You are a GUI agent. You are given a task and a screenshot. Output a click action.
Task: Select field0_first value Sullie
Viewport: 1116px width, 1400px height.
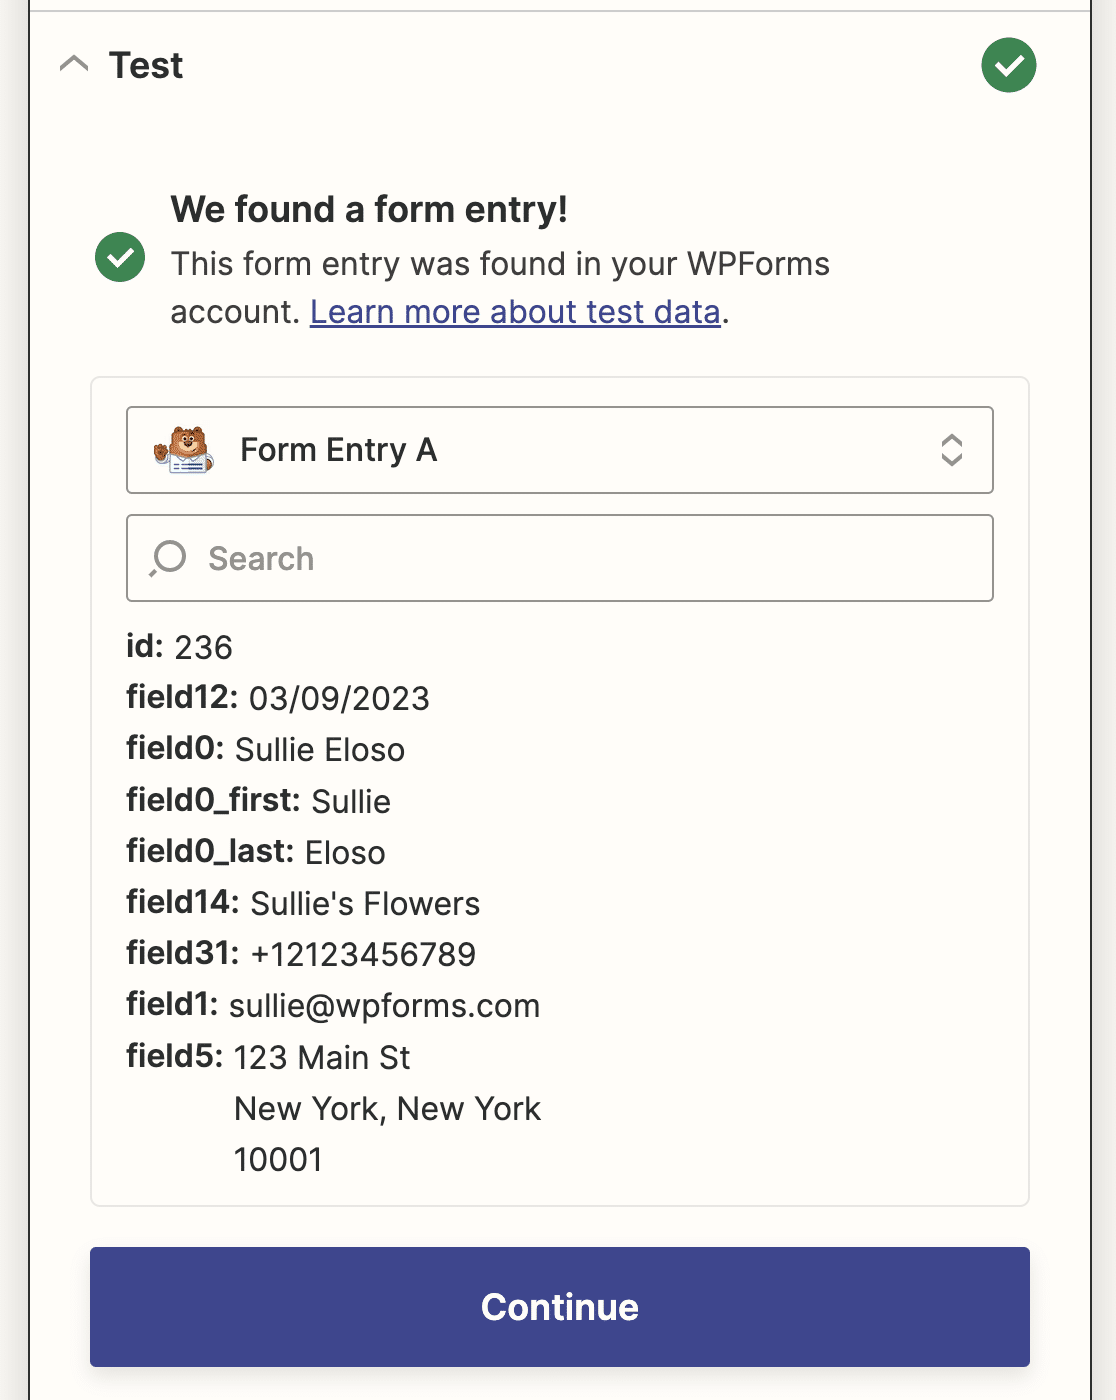[351, 801]
